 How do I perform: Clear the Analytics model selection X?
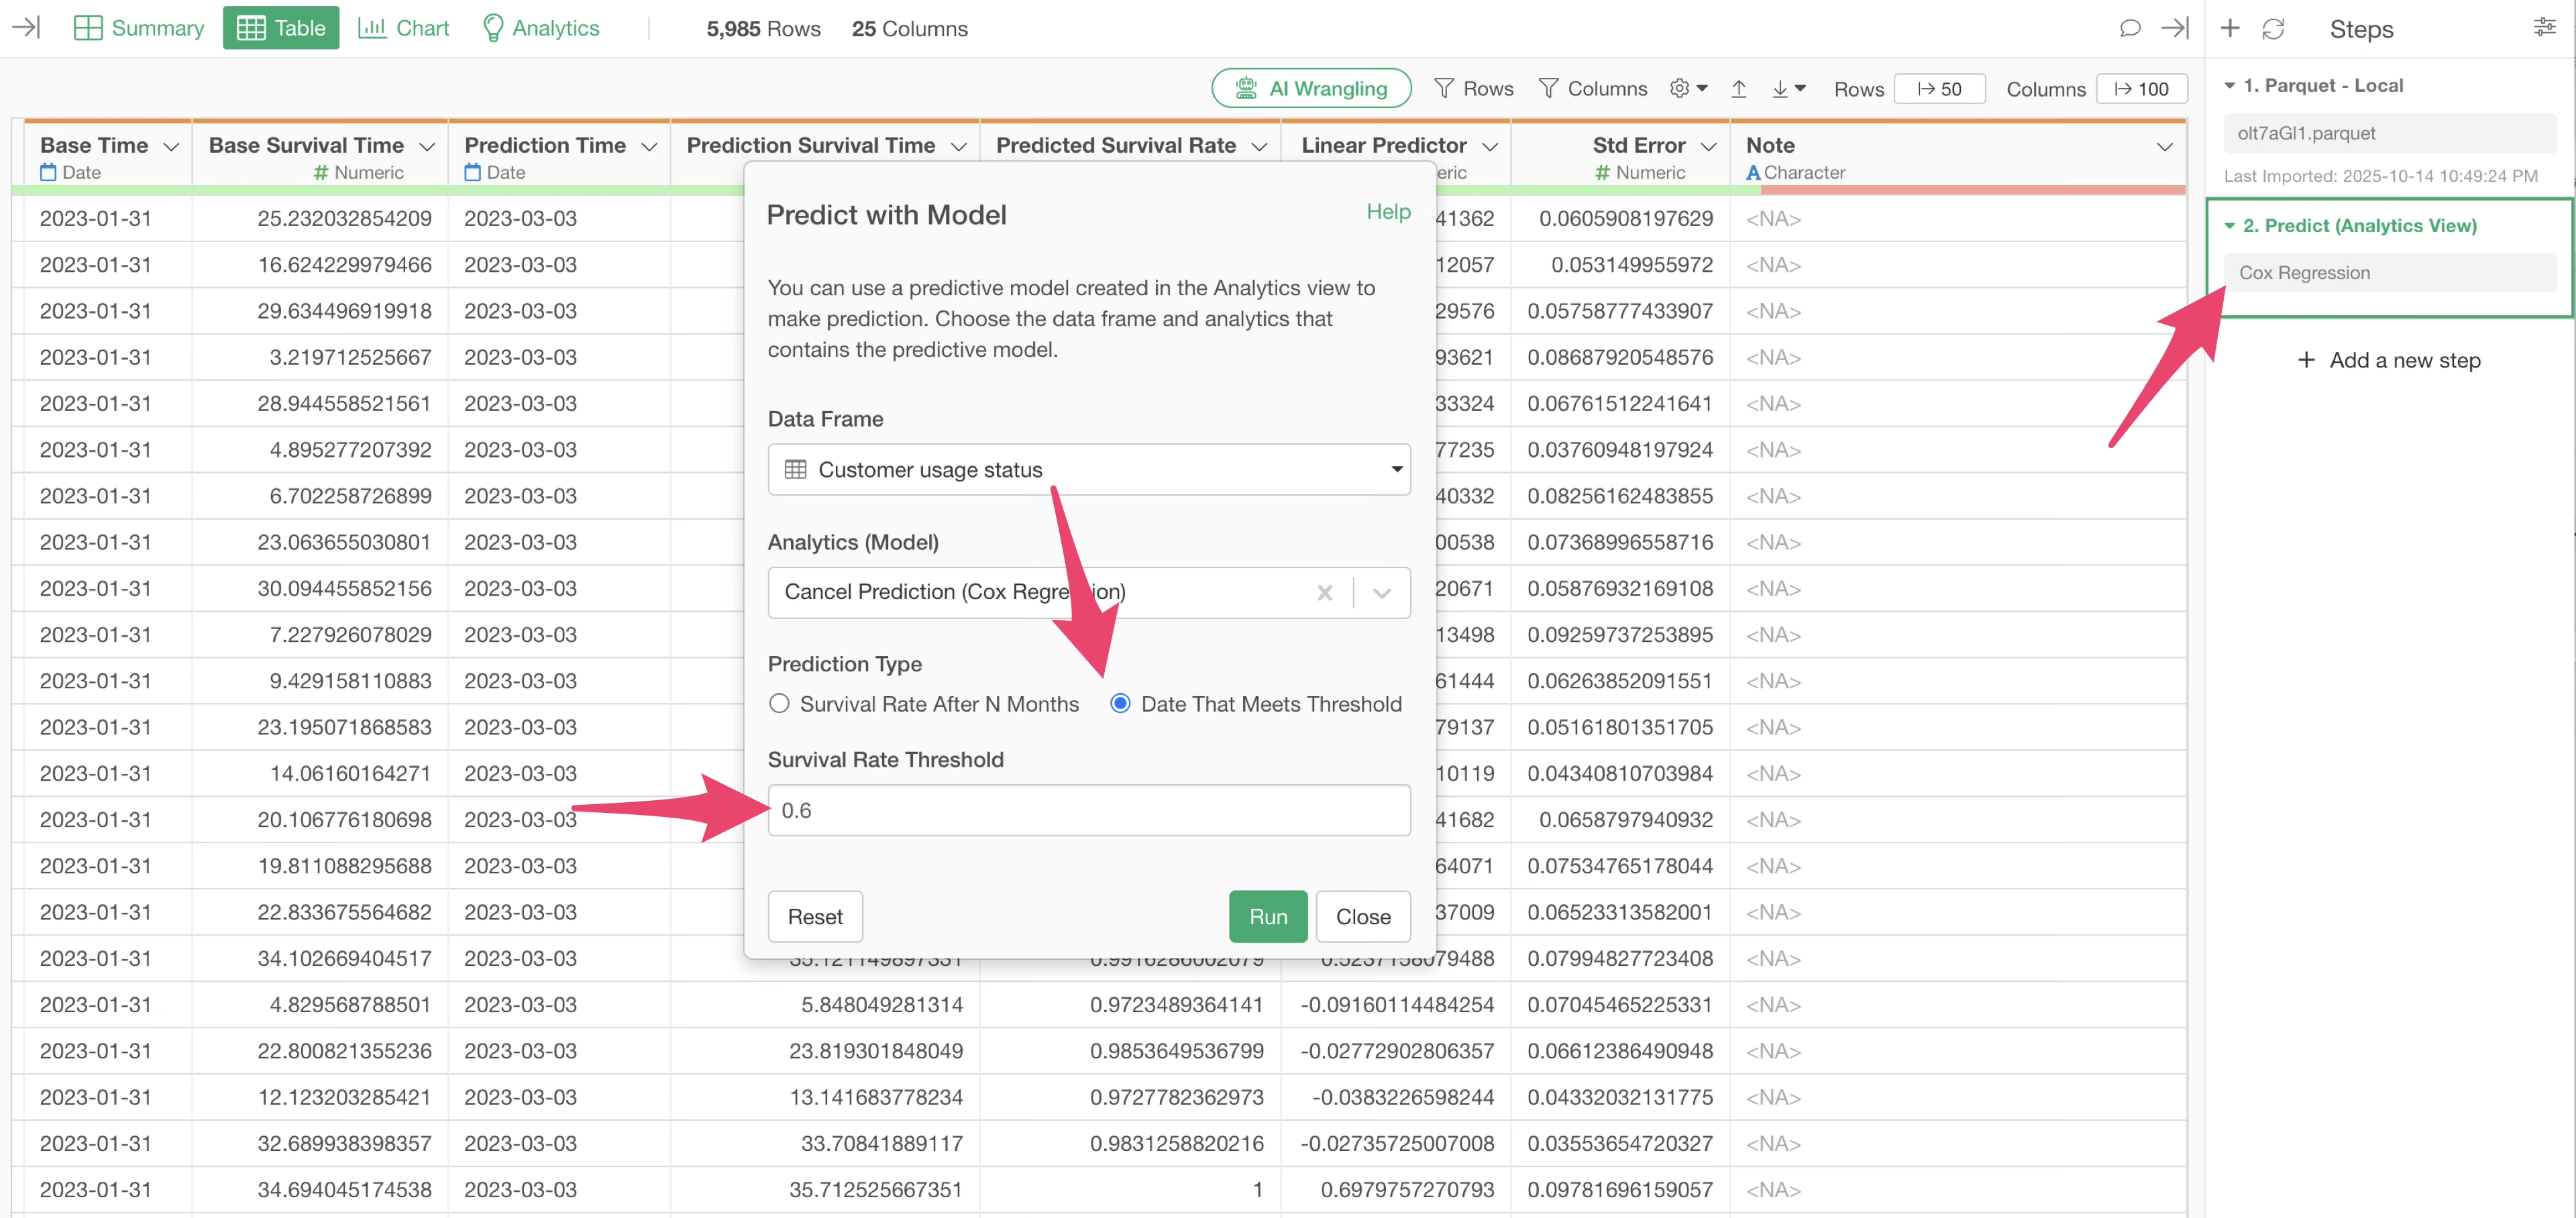point(1325,593)
